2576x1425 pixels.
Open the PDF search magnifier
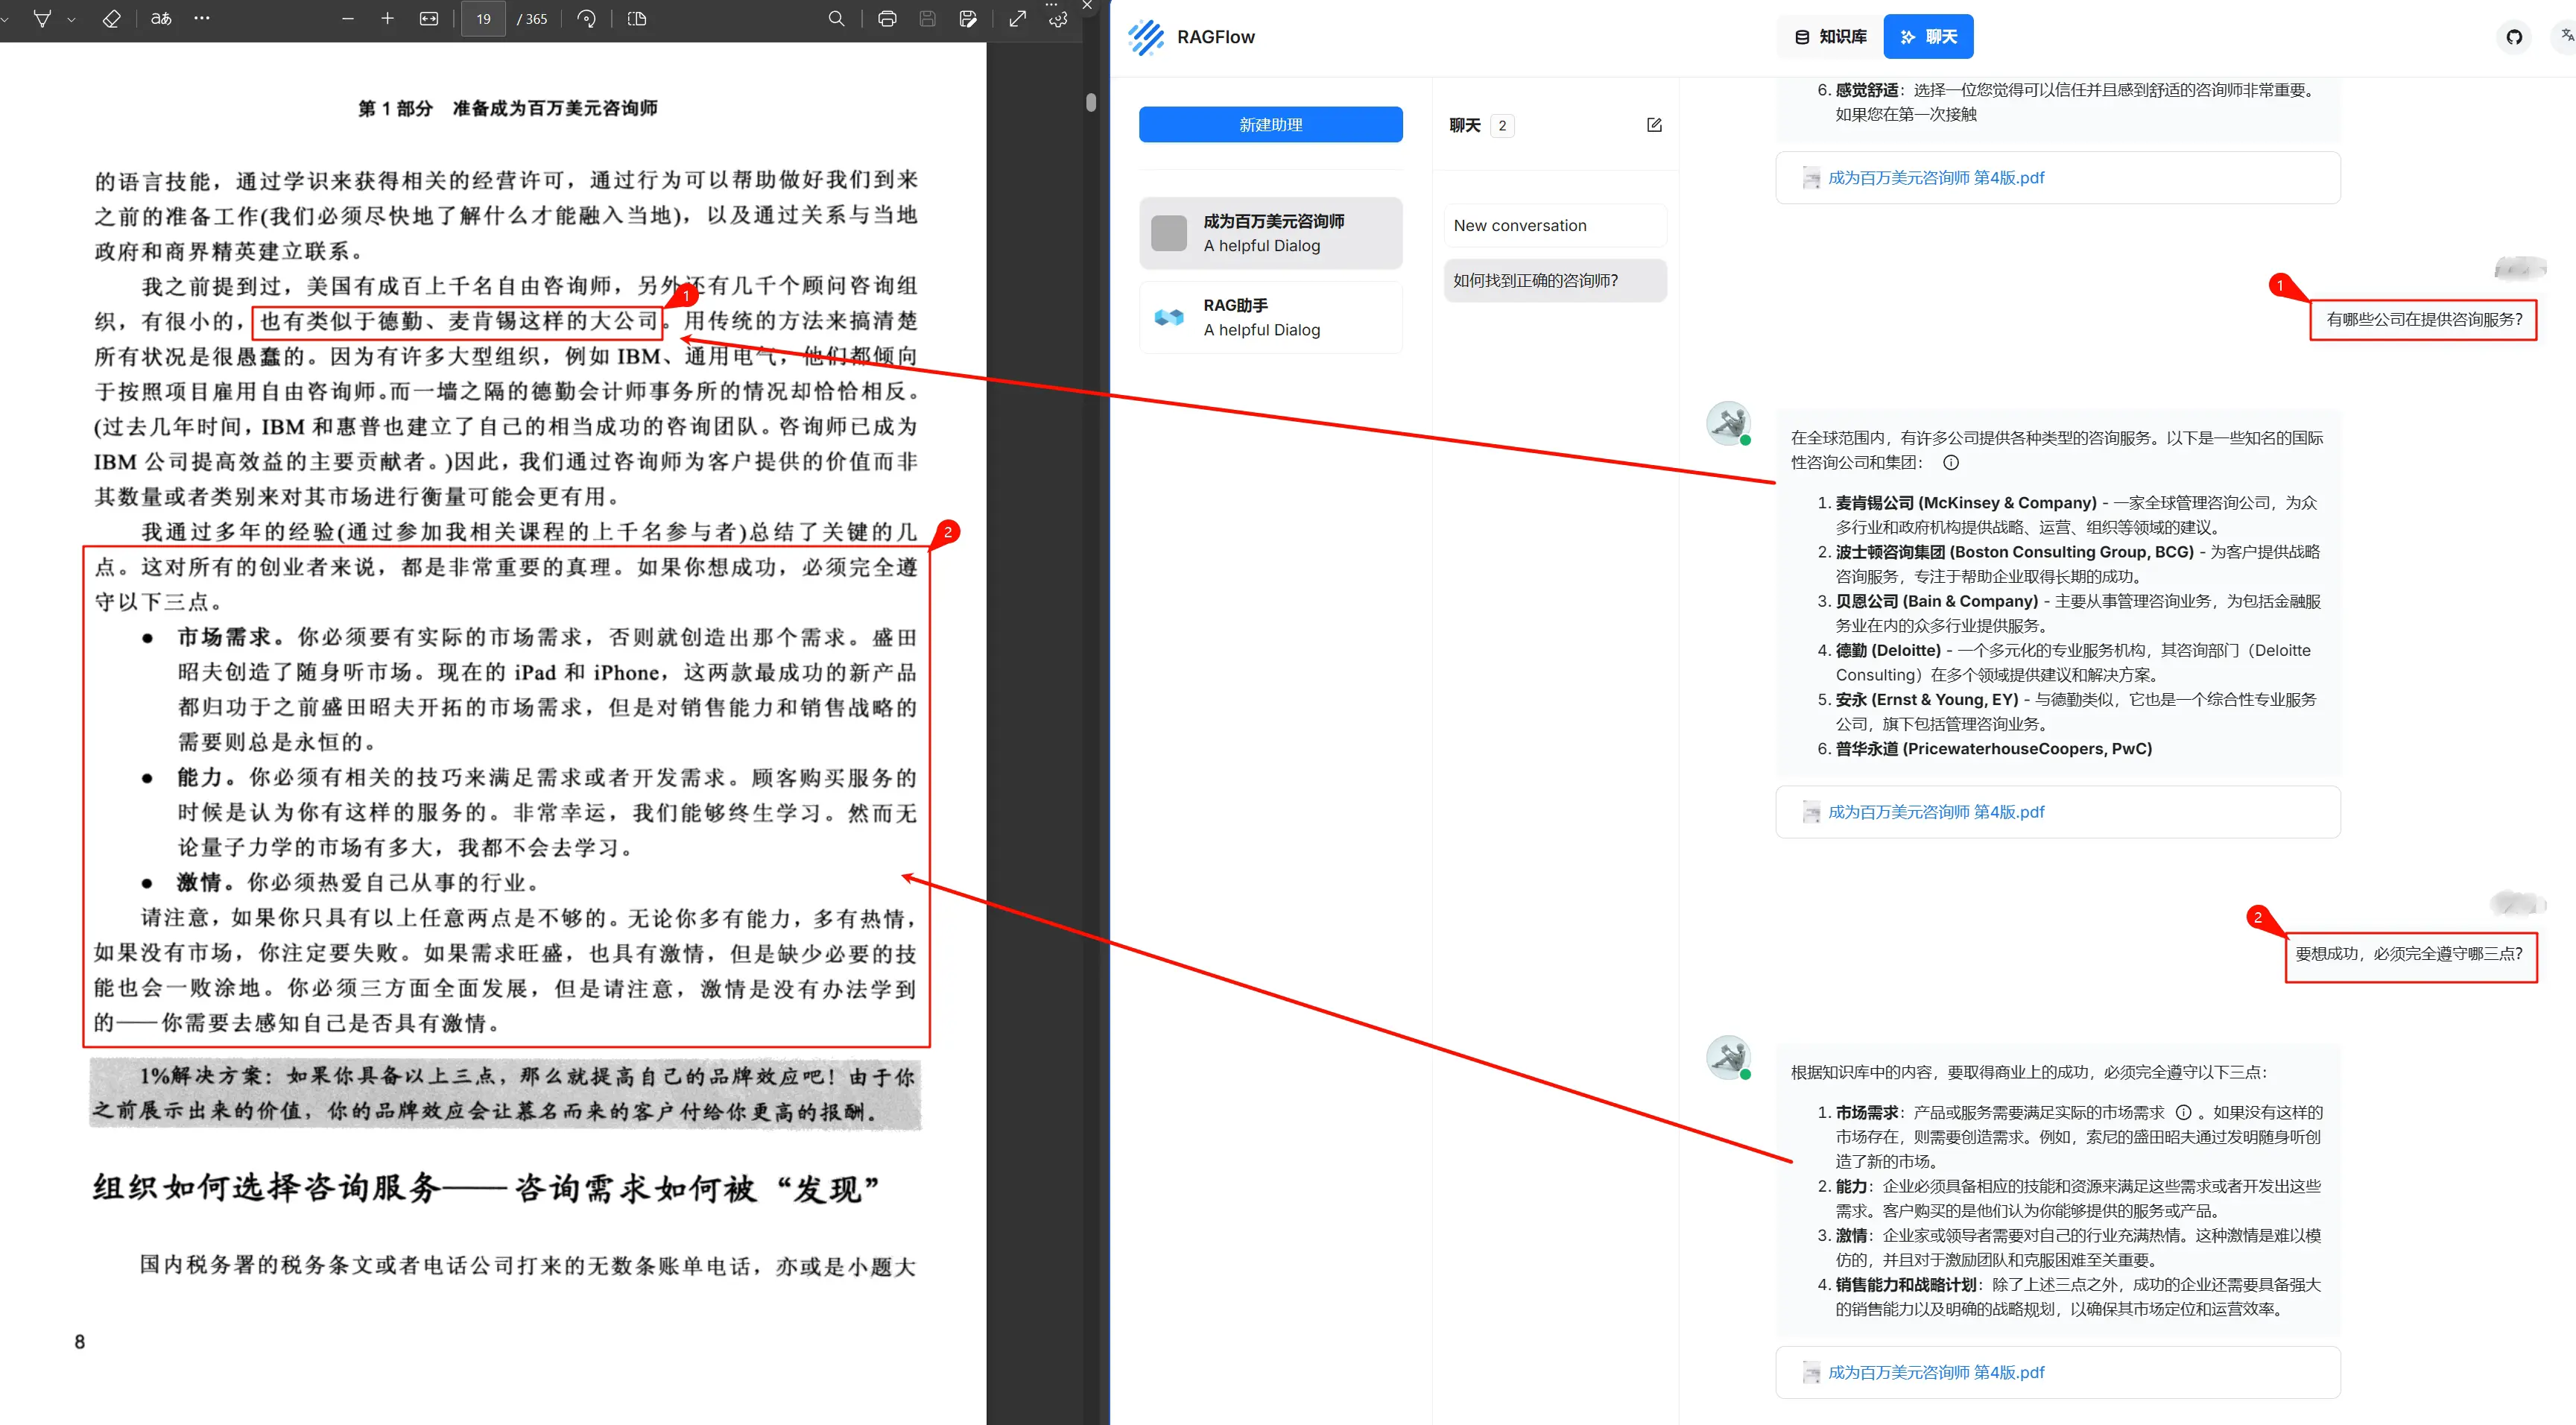coord(836,19)
